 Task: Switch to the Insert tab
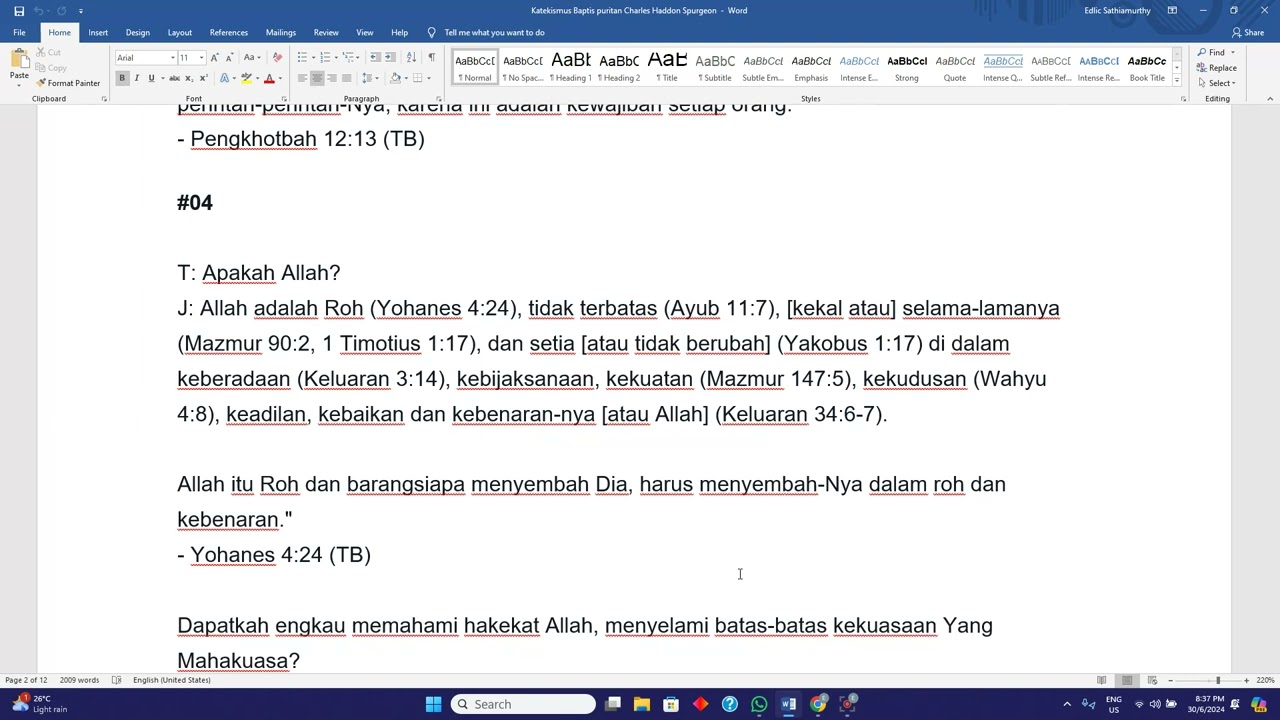[x=98, y=32]
